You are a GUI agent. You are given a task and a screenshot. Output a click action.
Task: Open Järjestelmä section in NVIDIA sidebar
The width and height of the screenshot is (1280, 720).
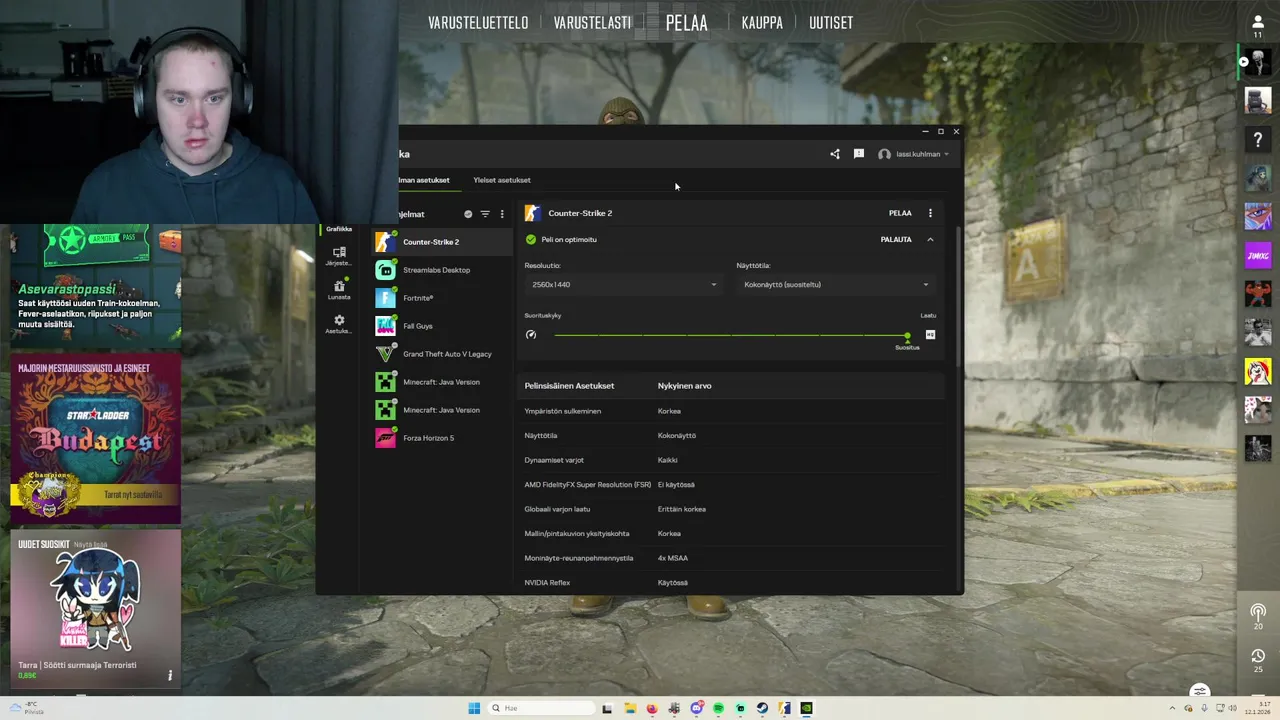coord(339,256)
